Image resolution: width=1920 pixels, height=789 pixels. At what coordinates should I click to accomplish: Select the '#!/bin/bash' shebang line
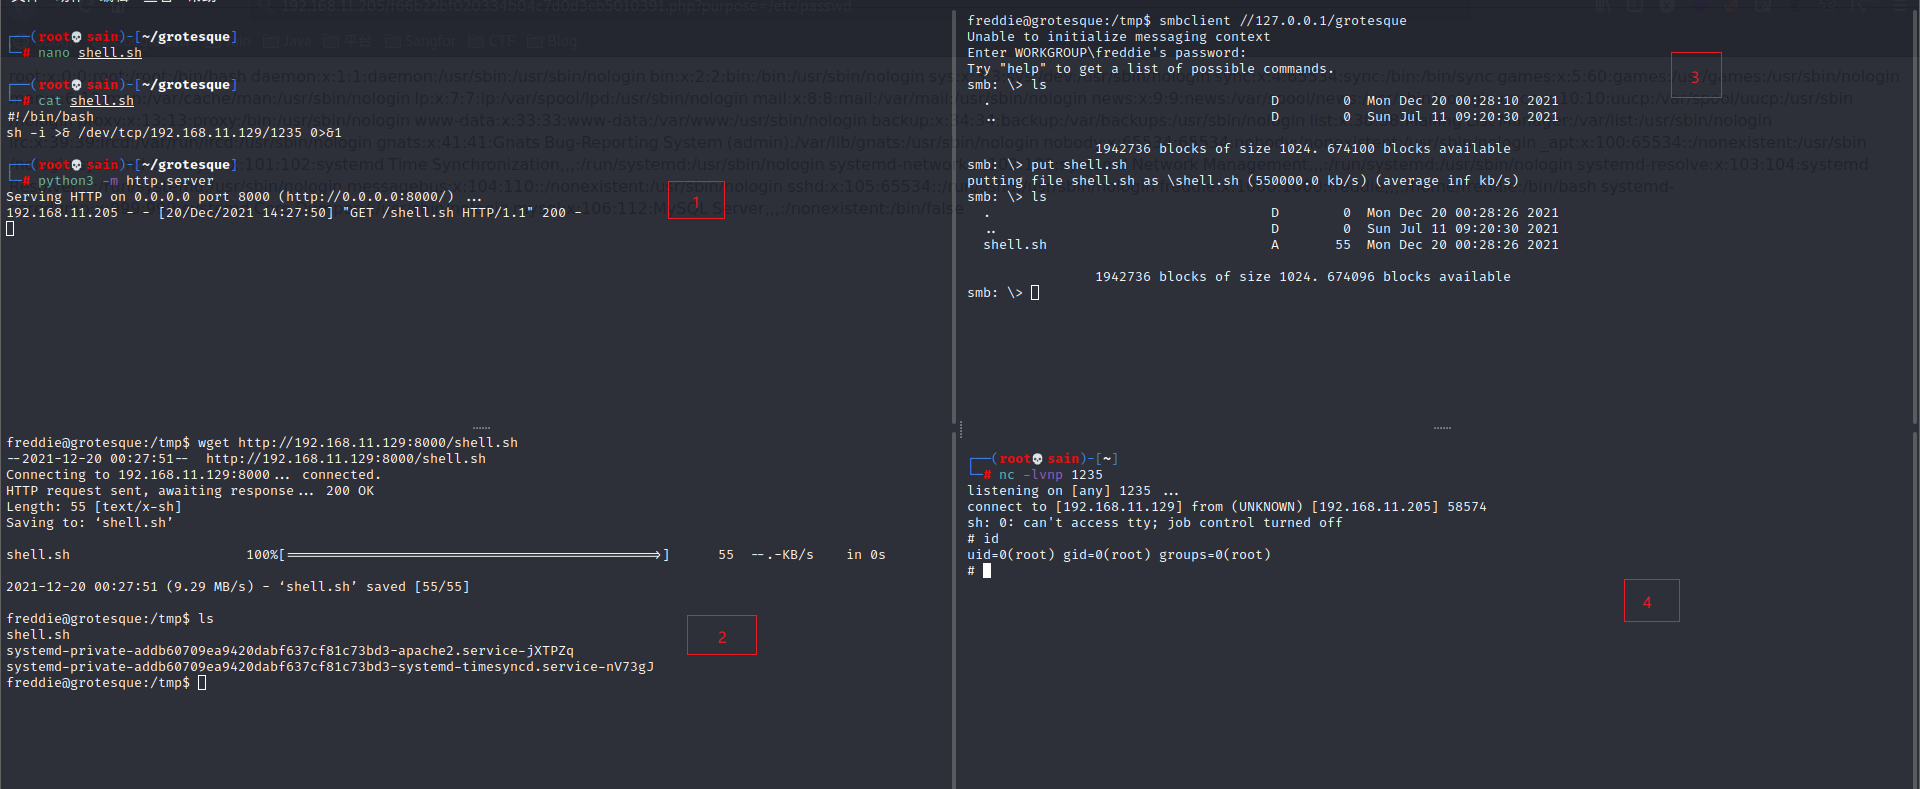50,117
